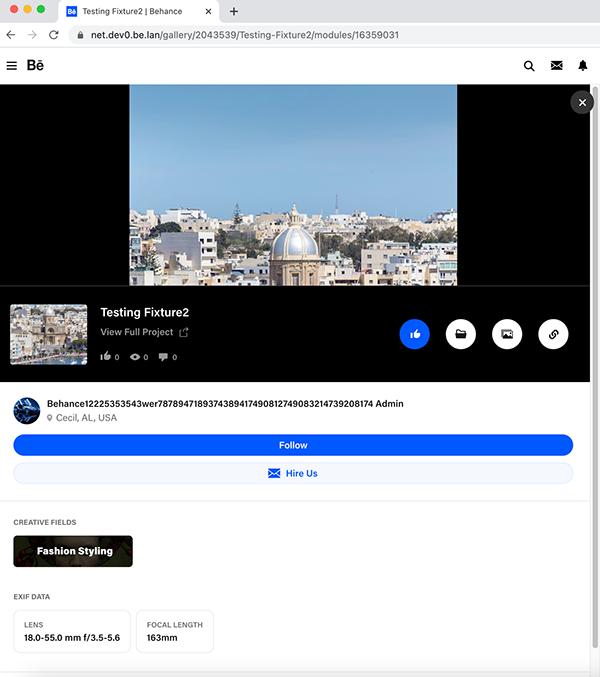Click the save to collection folder icon
This screenshot has height=677, width=600.
click(461, 335)
